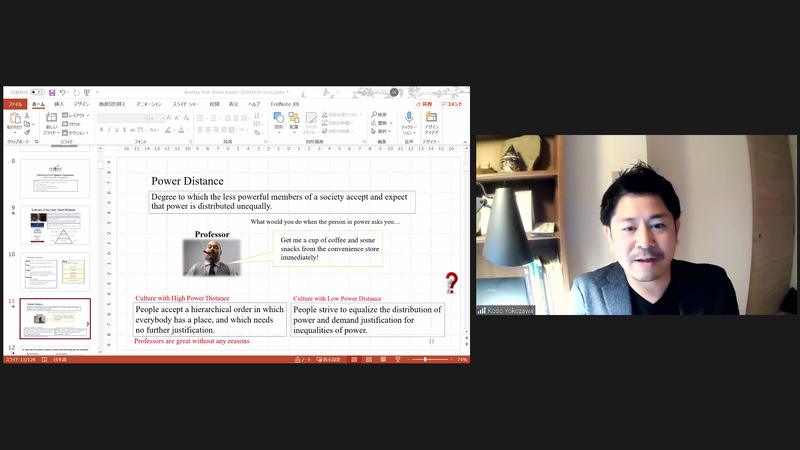The height and width of the screenshot is (450, 800).
Task: Select slide 8 thumbnail
Action: tap(55, 179)
